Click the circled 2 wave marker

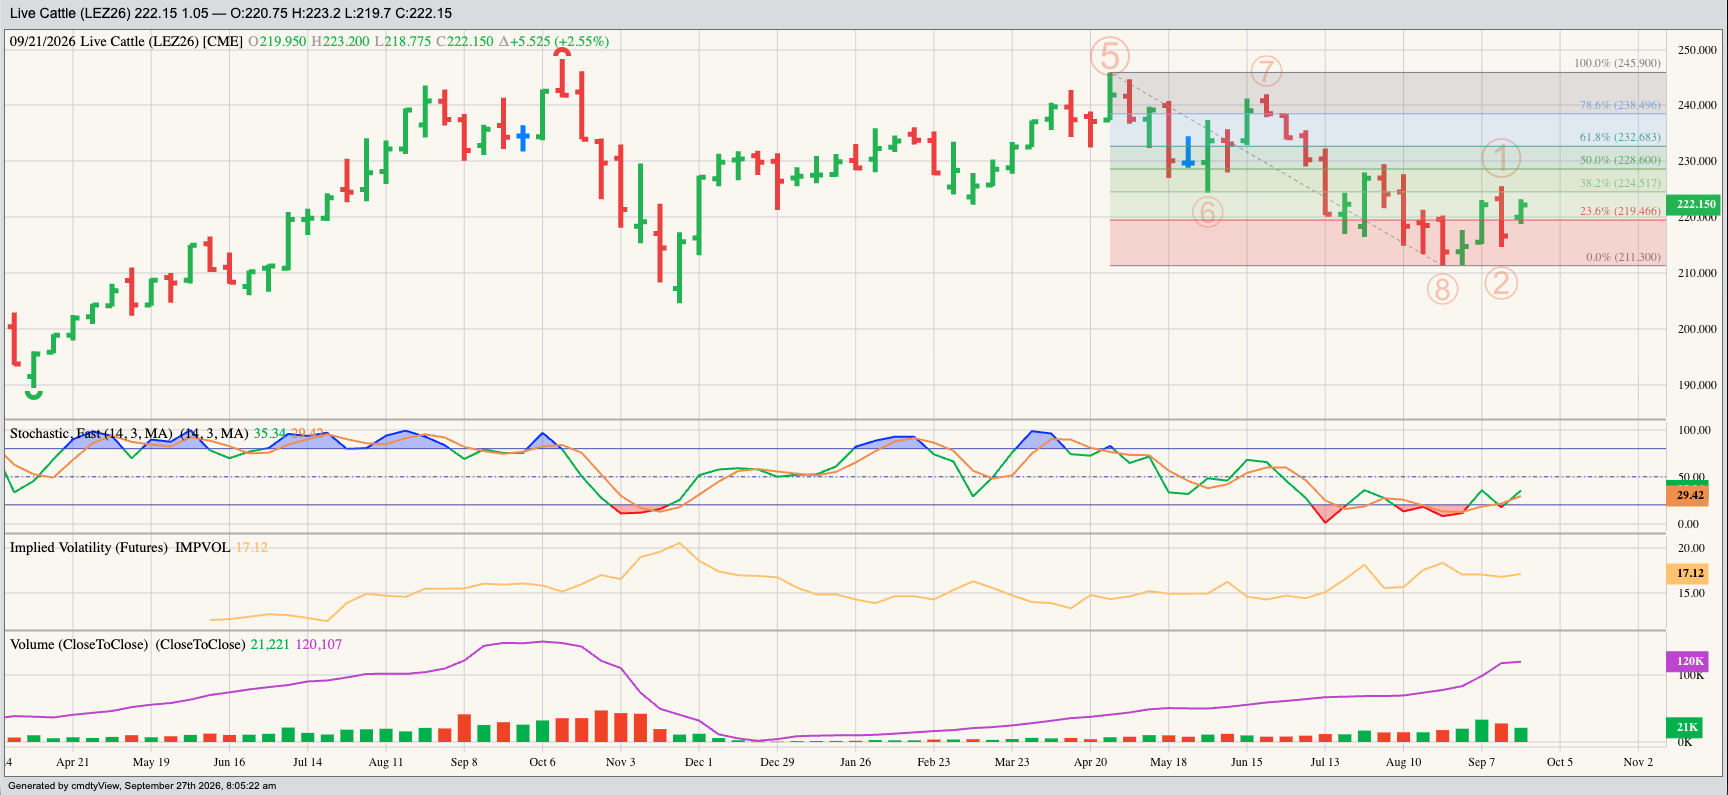(x=1501, y=283)
